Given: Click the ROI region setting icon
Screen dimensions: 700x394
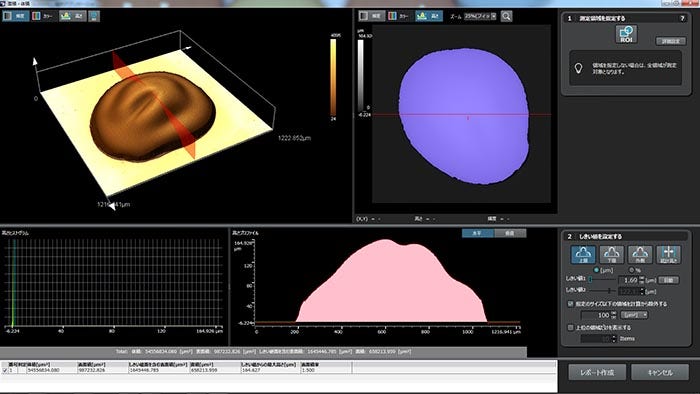Looking at the screenshot, I should pyautogui.click(x=626, y=34).
